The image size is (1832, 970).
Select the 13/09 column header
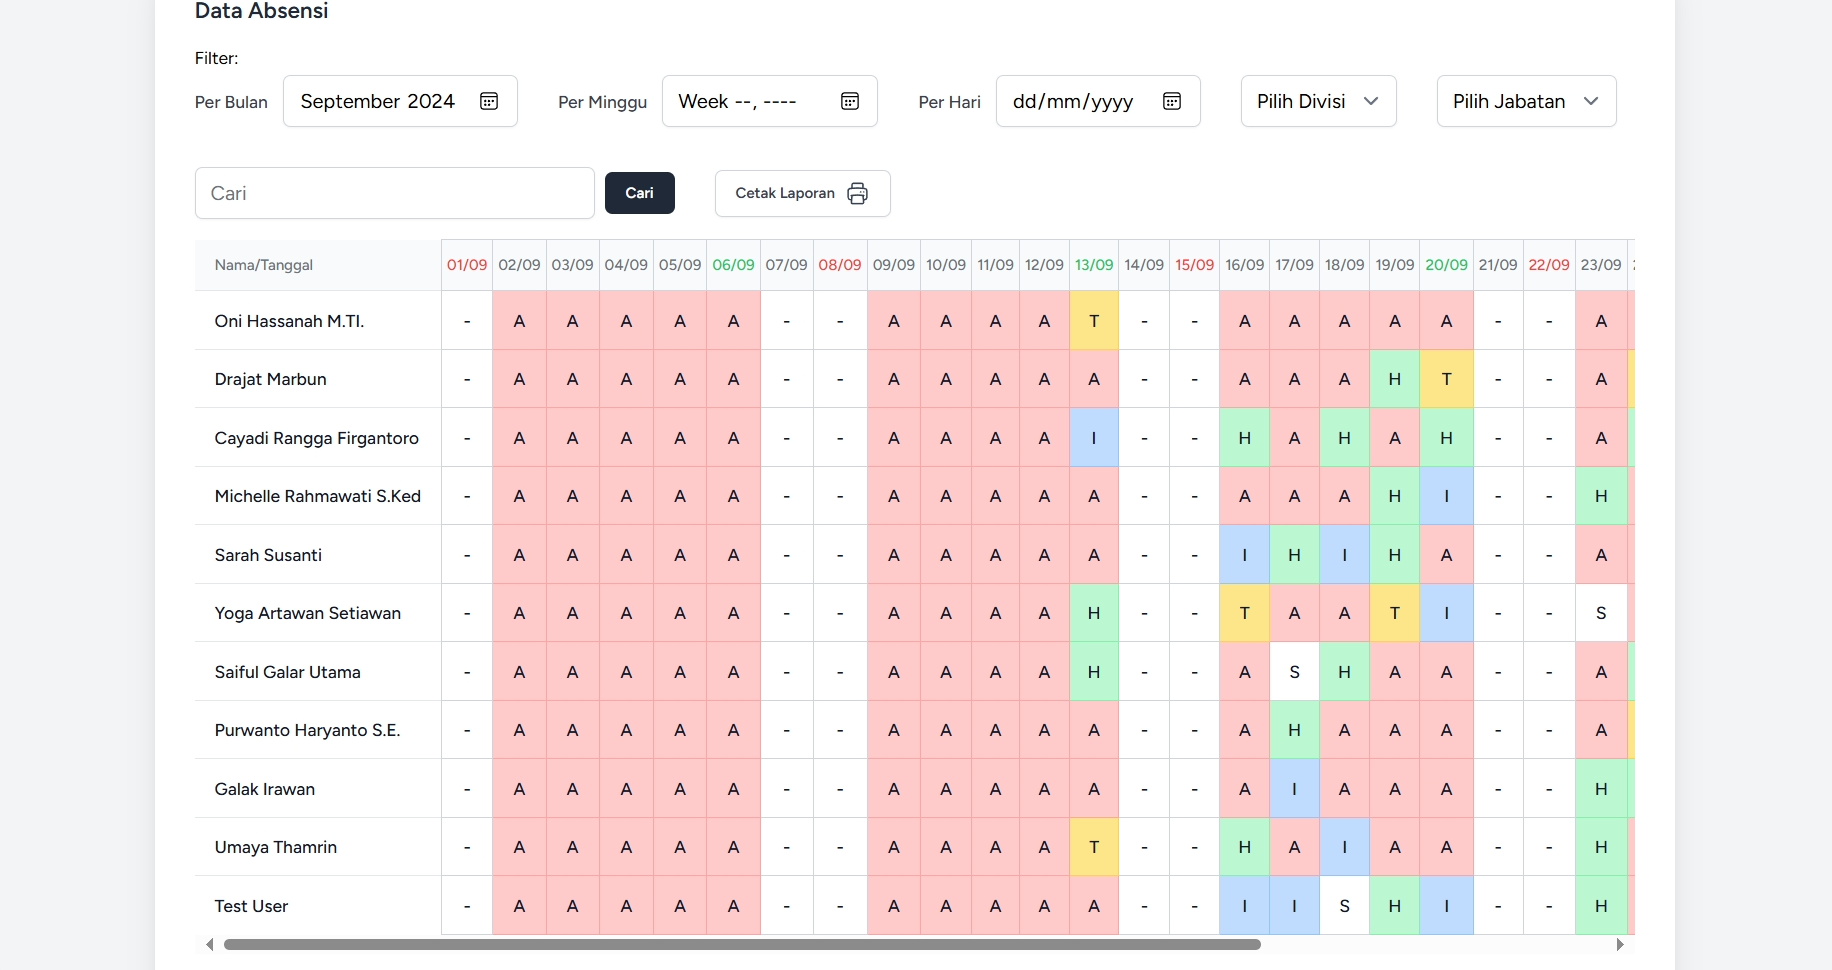pyautogui.click(x=1094, y=265)
